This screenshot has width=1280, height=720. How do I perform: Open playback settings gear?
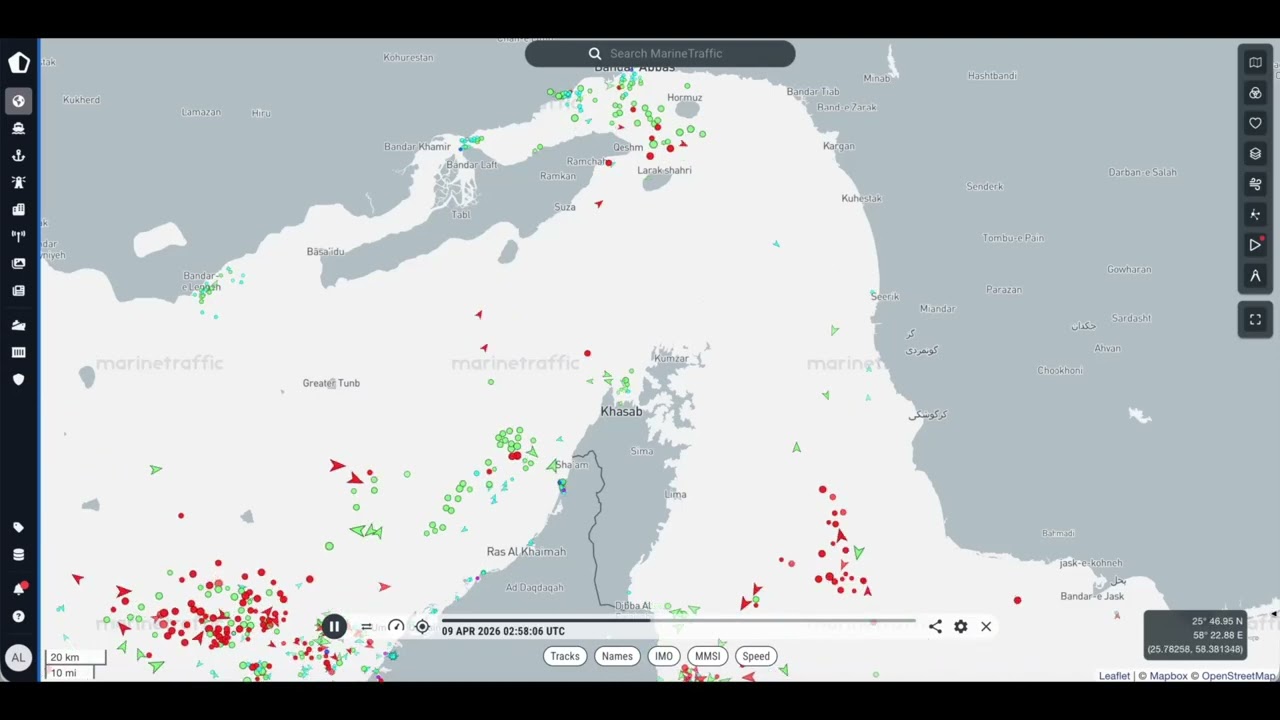(x=961, y=627)
